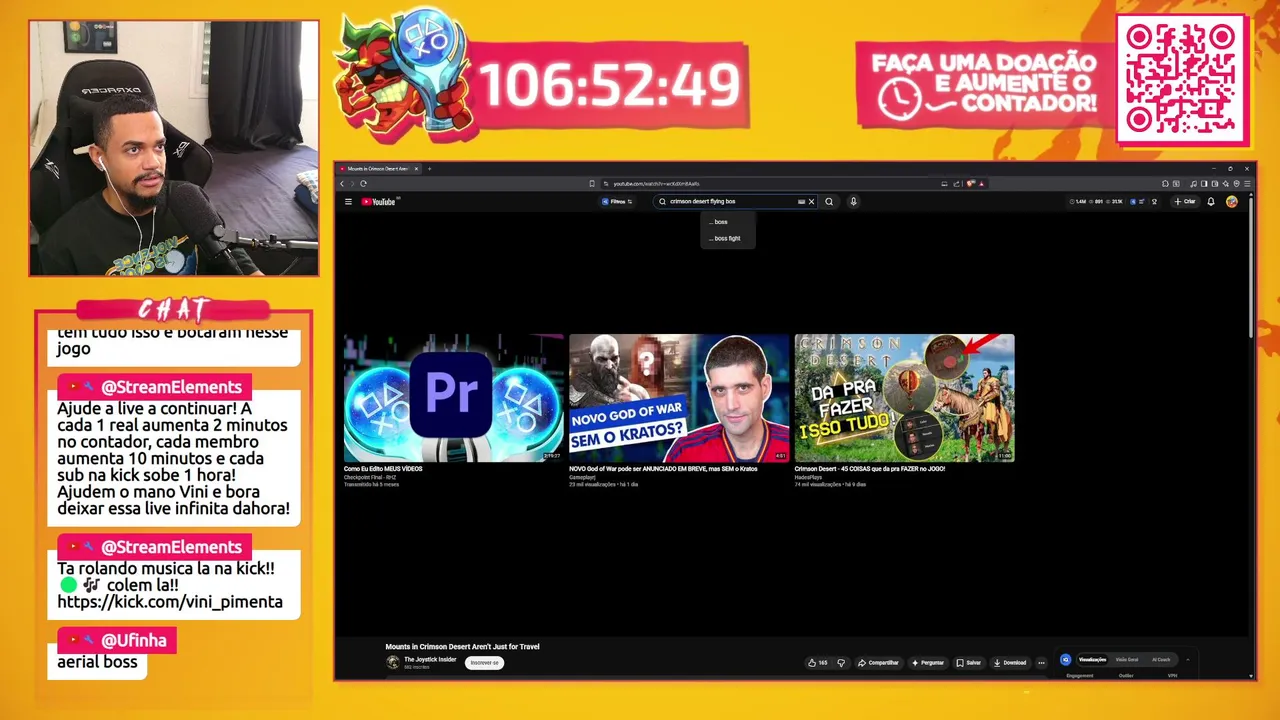This screenshot has width=1280, height=720.
Task: Click the blue extension logo icon
Action: (x=1066, y=660)
